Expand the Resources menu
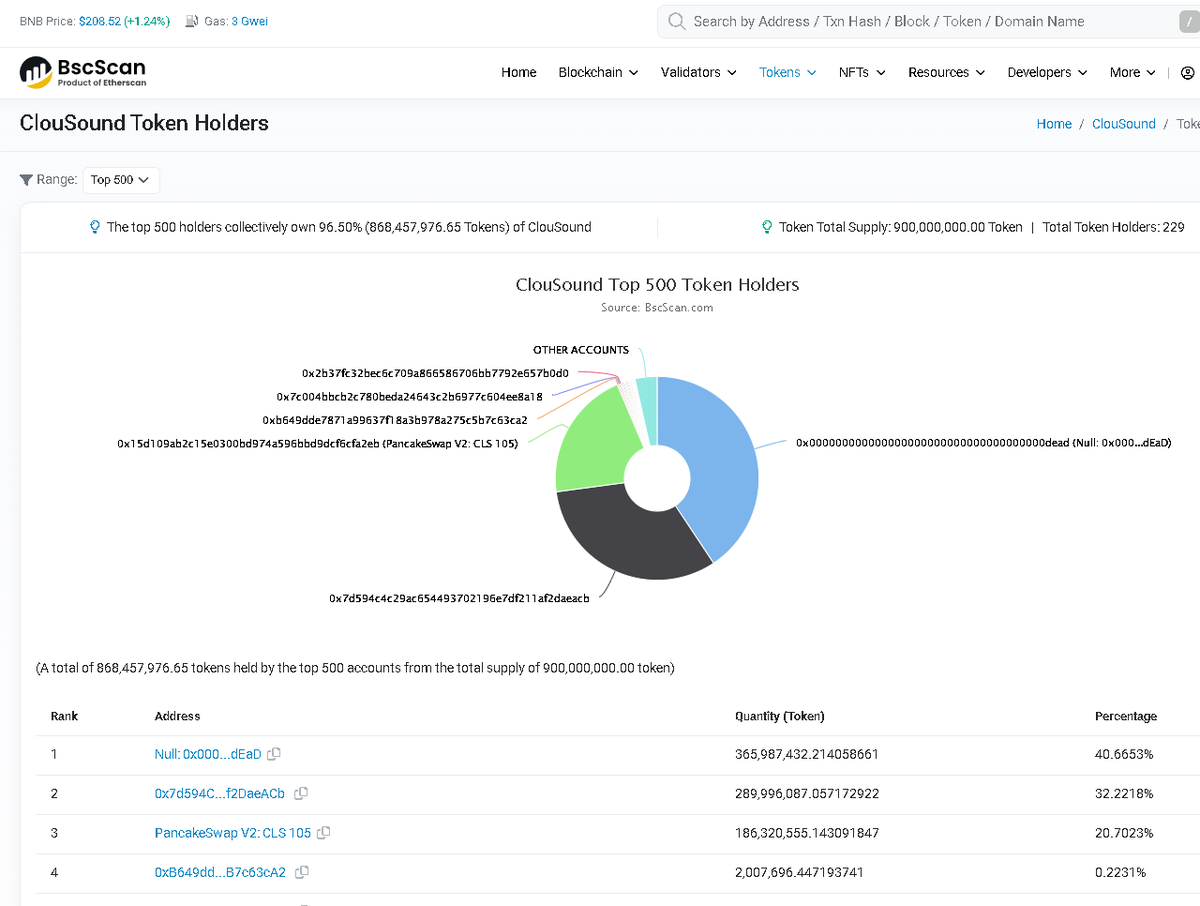 pyautogui.click(x=947, y=73)
